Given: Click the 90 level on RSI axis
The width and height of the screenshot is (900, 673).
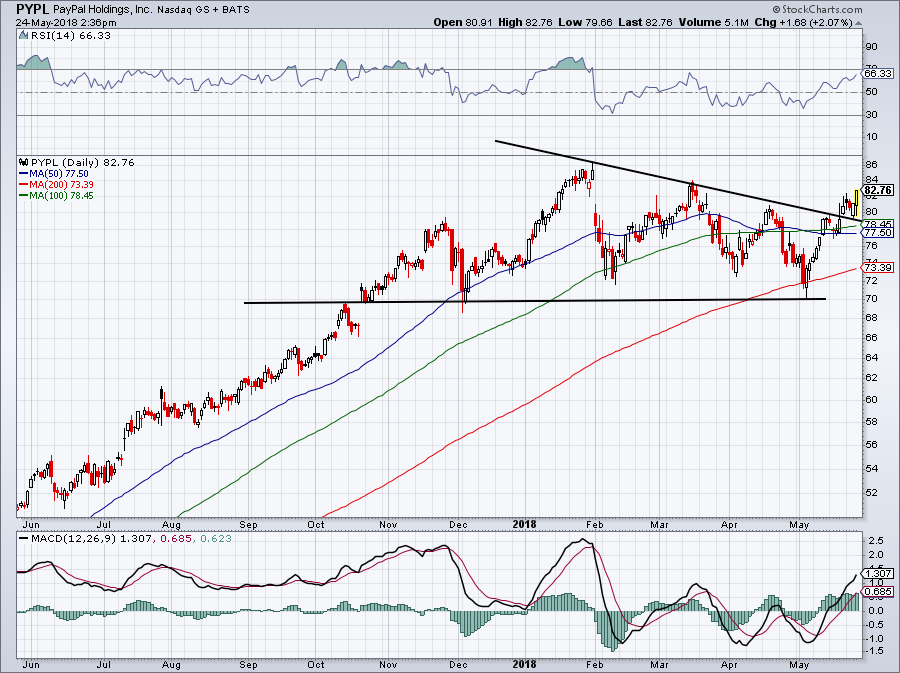Looking at the screenshot, I should pyautogui.click(x=871, y=46).
